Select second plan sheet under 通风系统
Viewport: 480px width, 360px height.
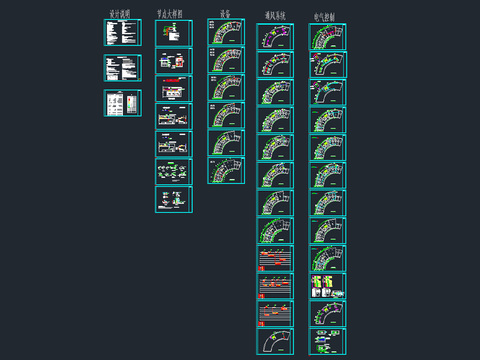point(275,64)
